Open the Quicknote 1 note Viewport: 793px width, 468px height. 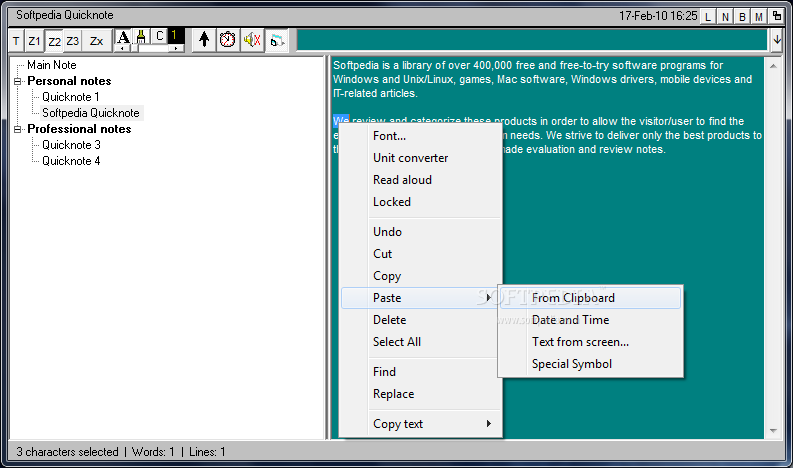click(x=70, y=97)
